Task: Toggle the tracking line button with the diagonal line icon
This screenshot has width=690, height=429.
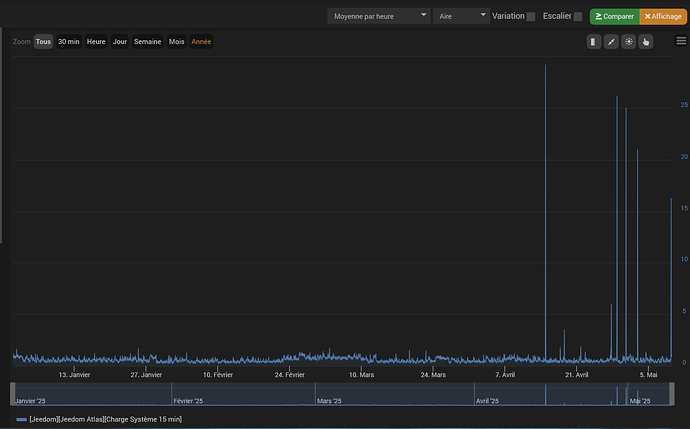Action: tap(611, 42)
